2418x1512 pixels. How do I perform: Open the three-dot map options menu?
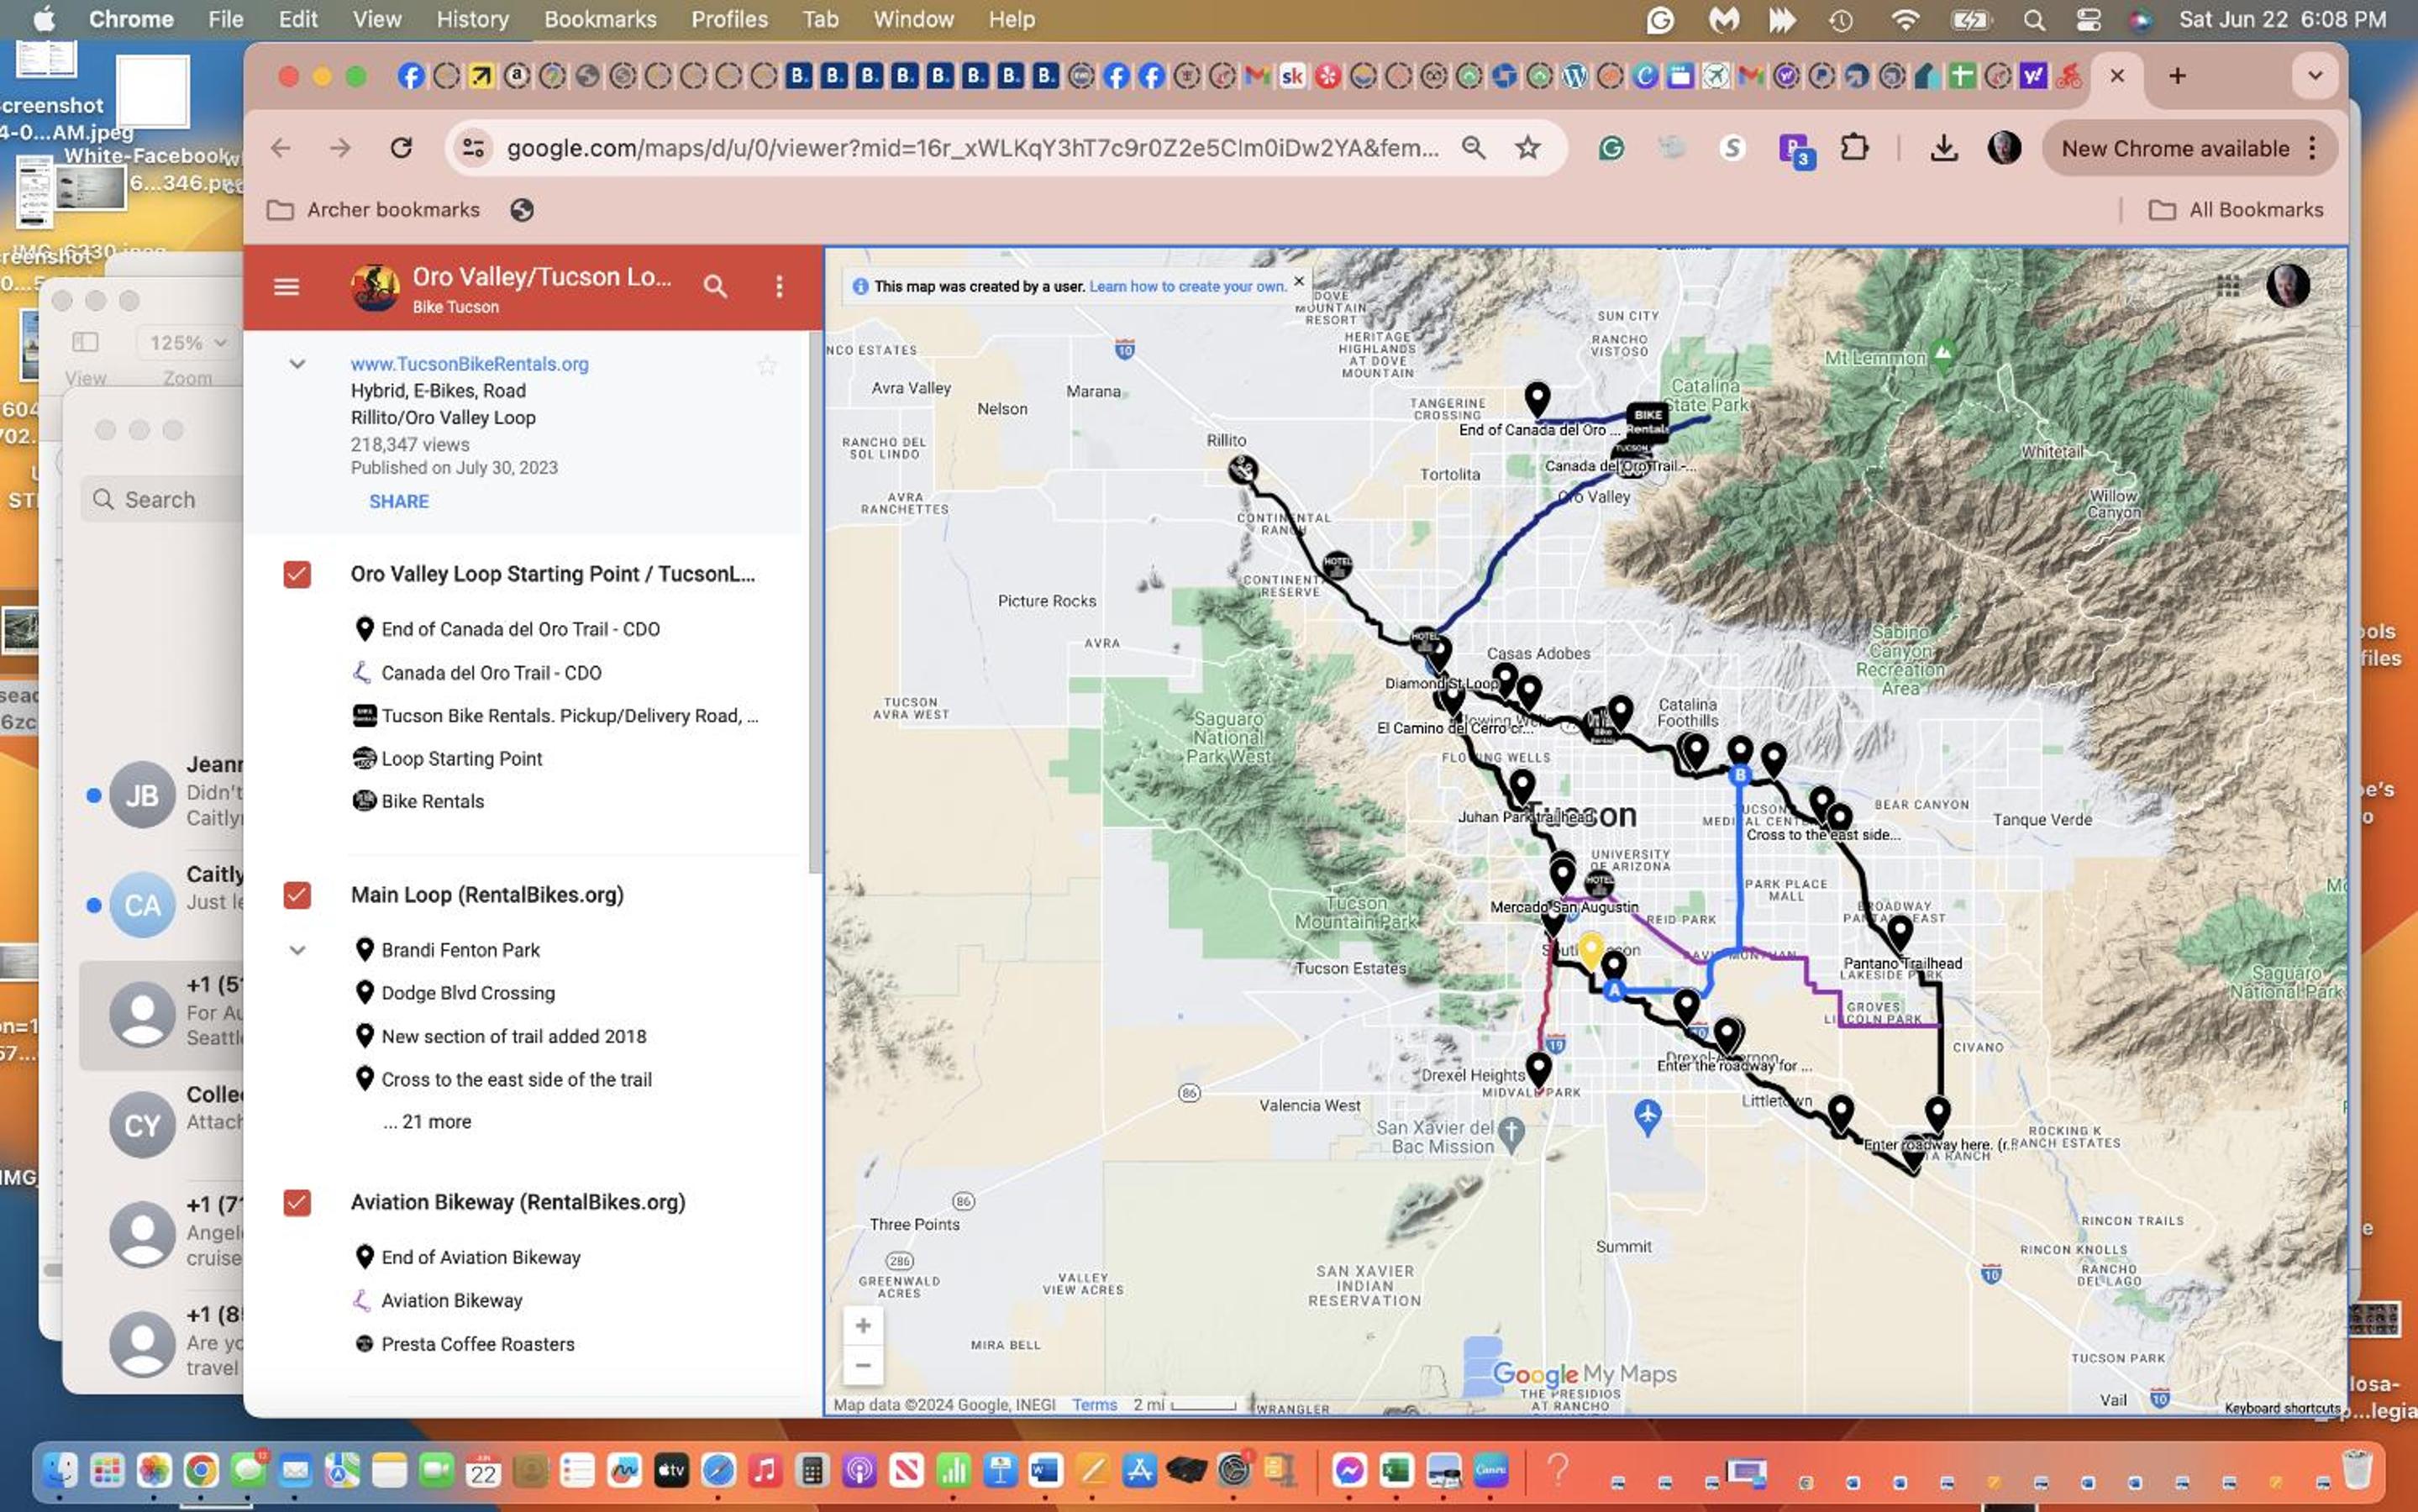pyautogui.click(x=779, y=287)
